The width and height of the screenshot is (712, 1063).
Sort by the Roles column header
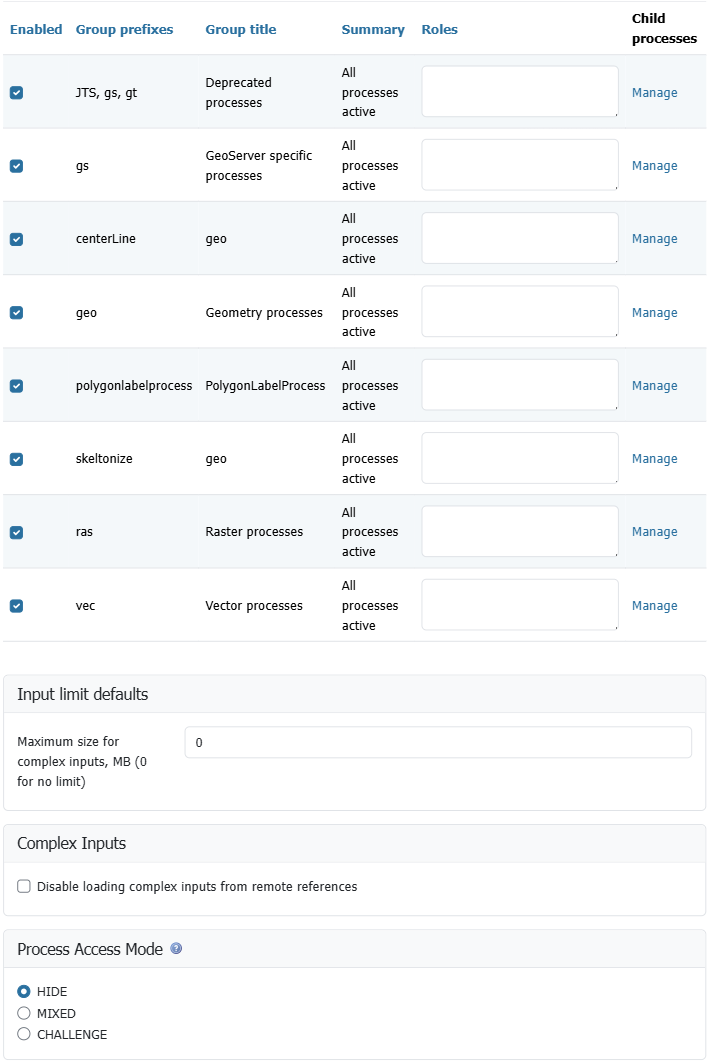[x=440, y=30]
